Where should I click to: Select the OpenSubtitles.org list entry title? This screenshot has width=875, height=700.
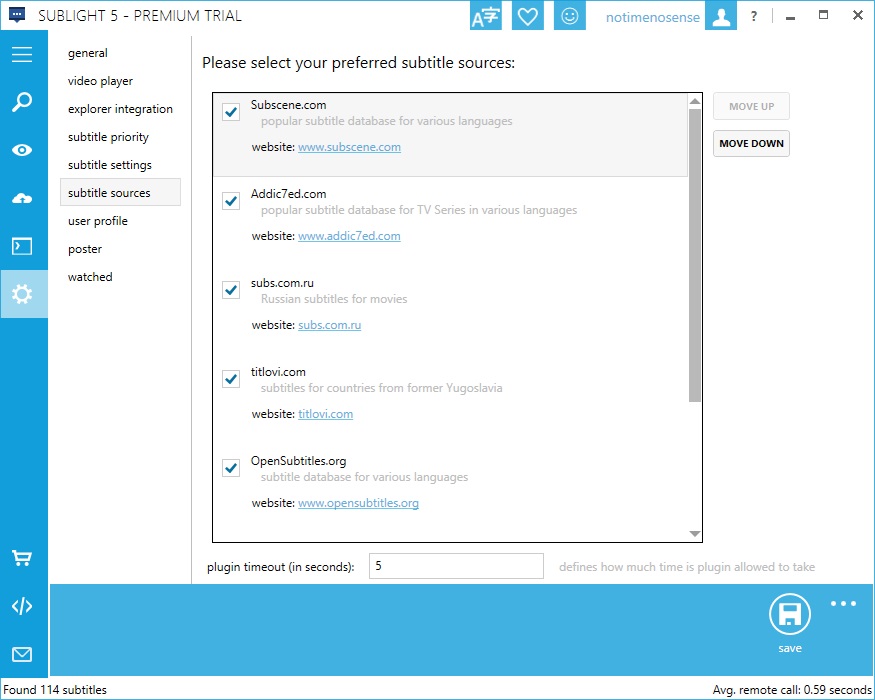click(299, 461)
